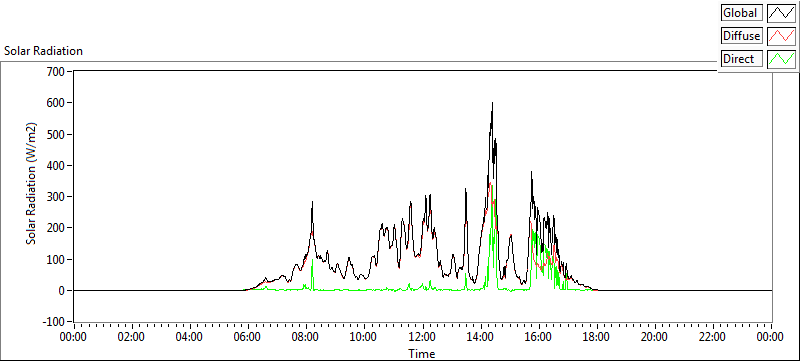Click the 14:00 time axis label

point(481,337)
